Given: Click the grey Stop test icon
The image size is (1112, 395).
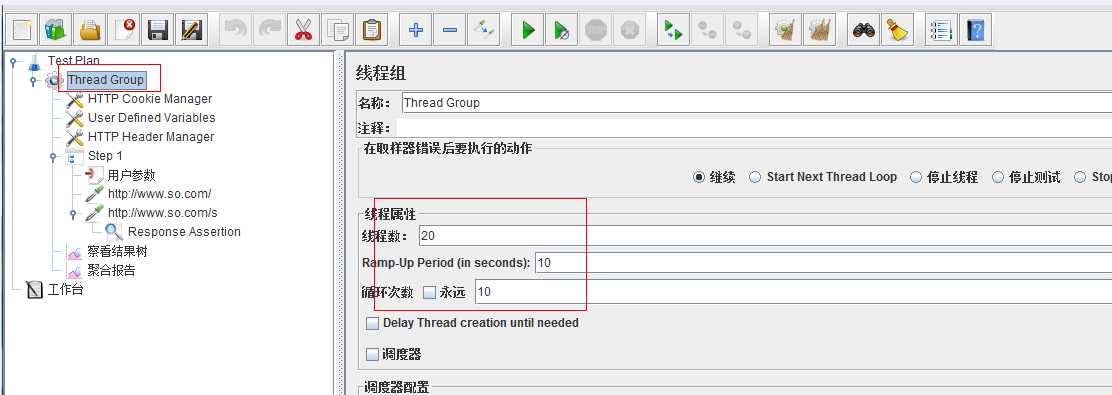Looking at the screenshot, I should 596,30.
